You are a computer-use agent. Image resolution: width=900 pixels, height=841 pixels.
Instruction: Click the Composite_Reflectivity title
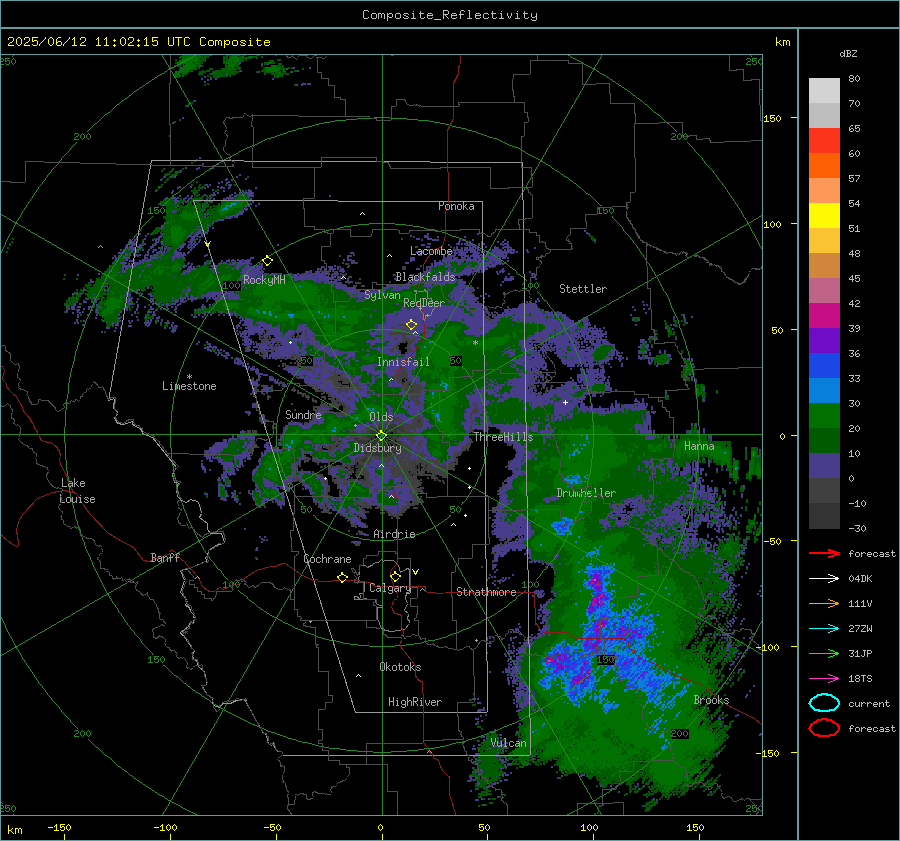tap(450, 15)
